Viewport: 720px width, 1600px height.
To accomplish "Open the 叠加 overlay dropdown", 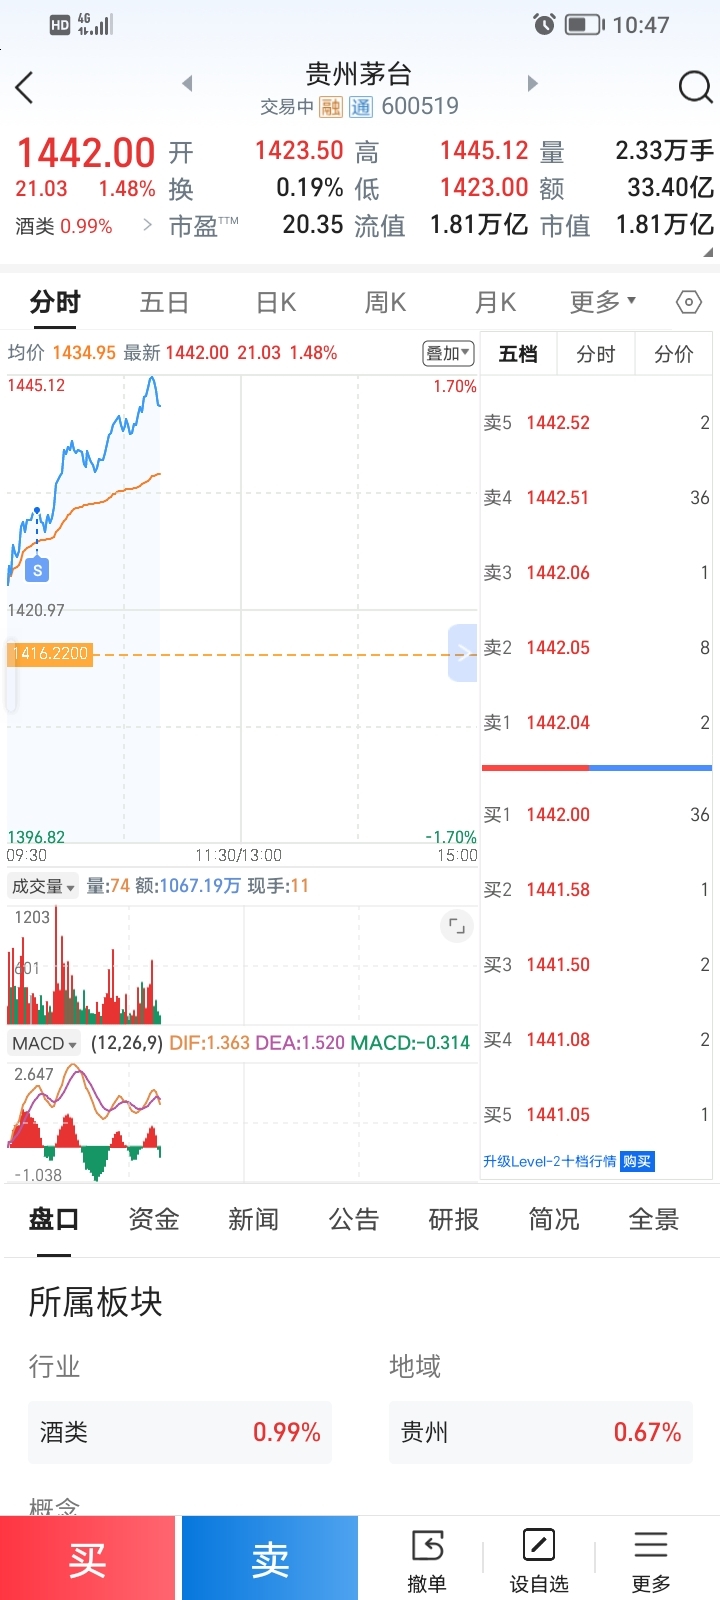I will [448, 353].
